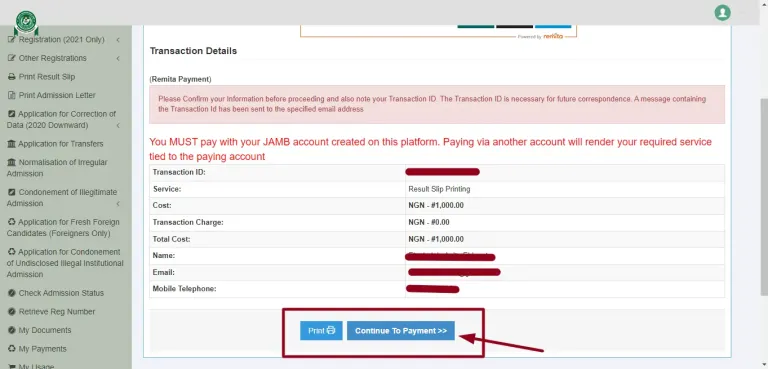Image resolution: width=768 pixels, height=369 pixels.
Task: Click the remita logo
Action: pyautogui.click(x=553, y=37)
